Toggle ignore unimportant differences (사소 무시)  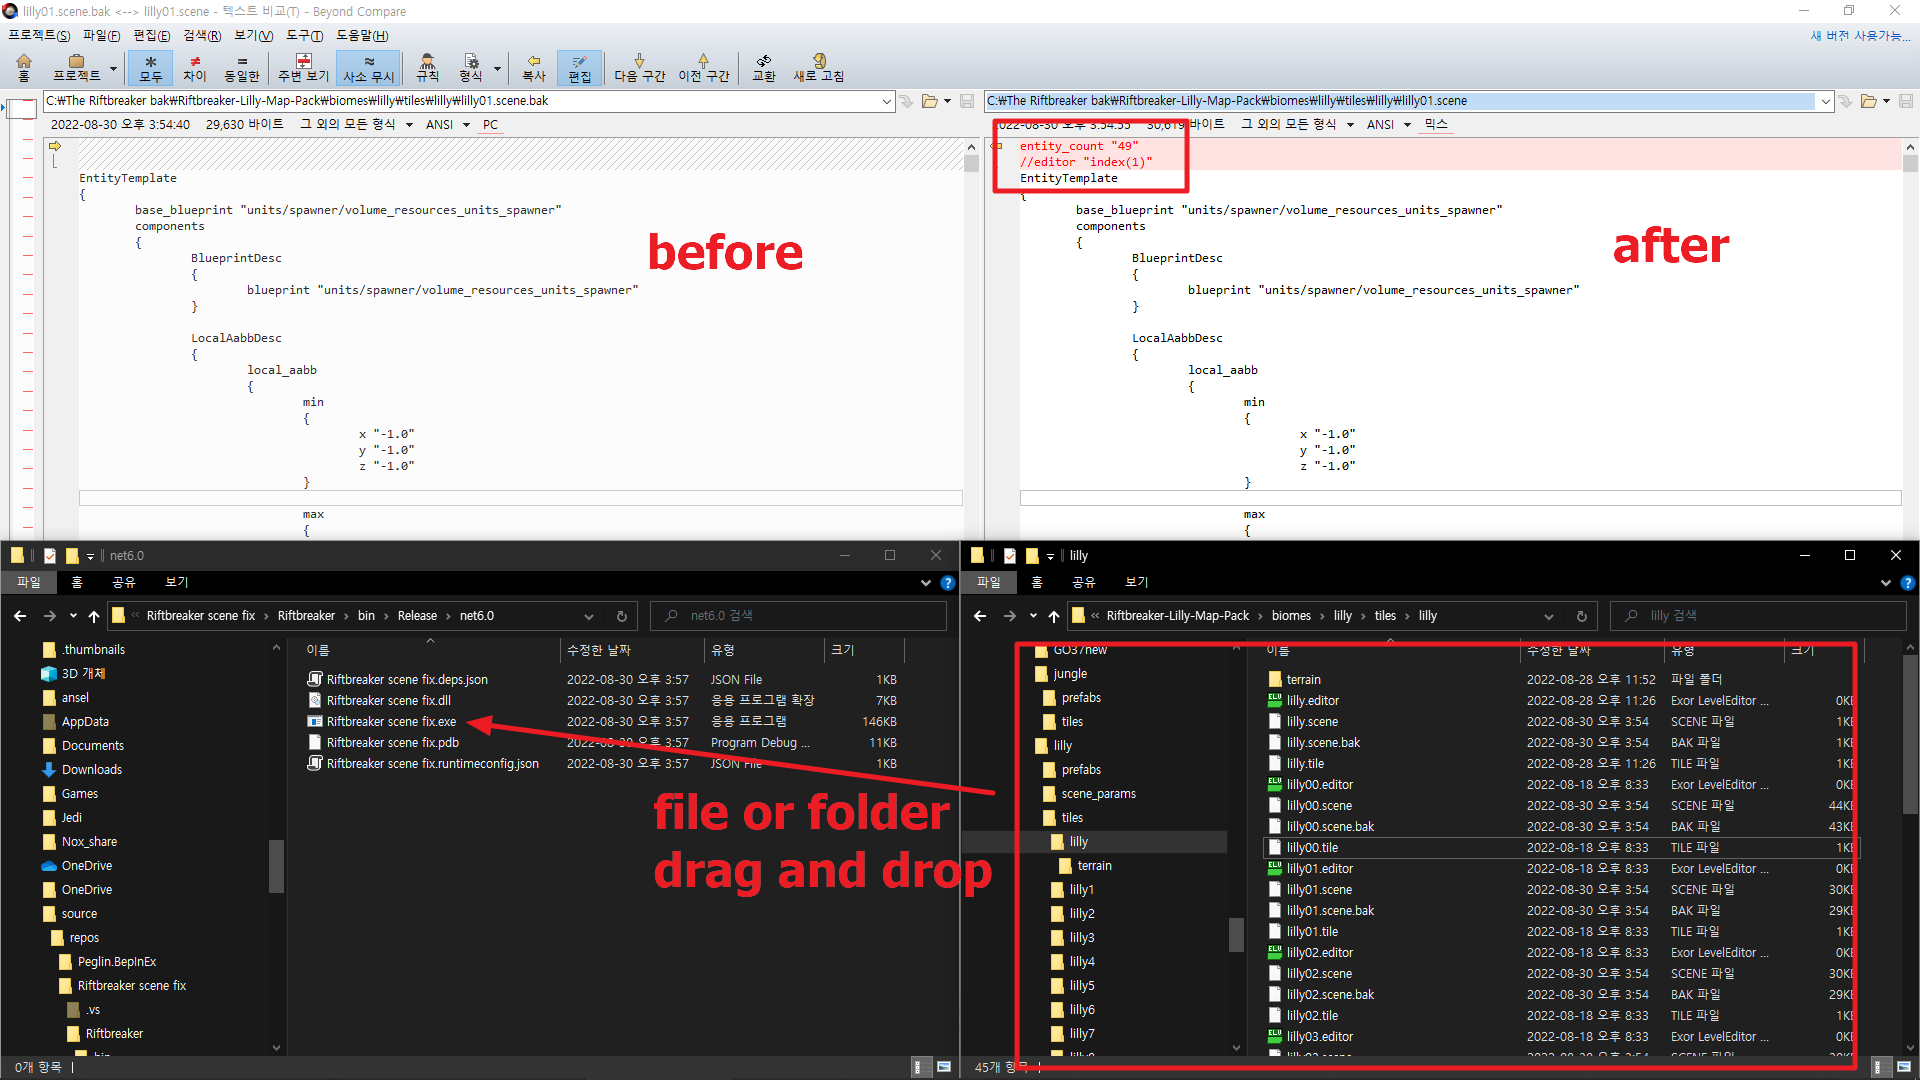367,68
